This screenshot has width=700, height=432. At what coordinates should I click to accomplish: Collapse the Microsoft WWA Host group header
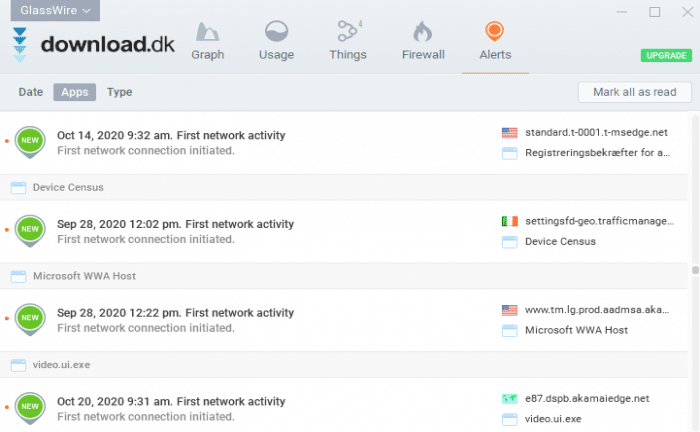pos(84,276)
